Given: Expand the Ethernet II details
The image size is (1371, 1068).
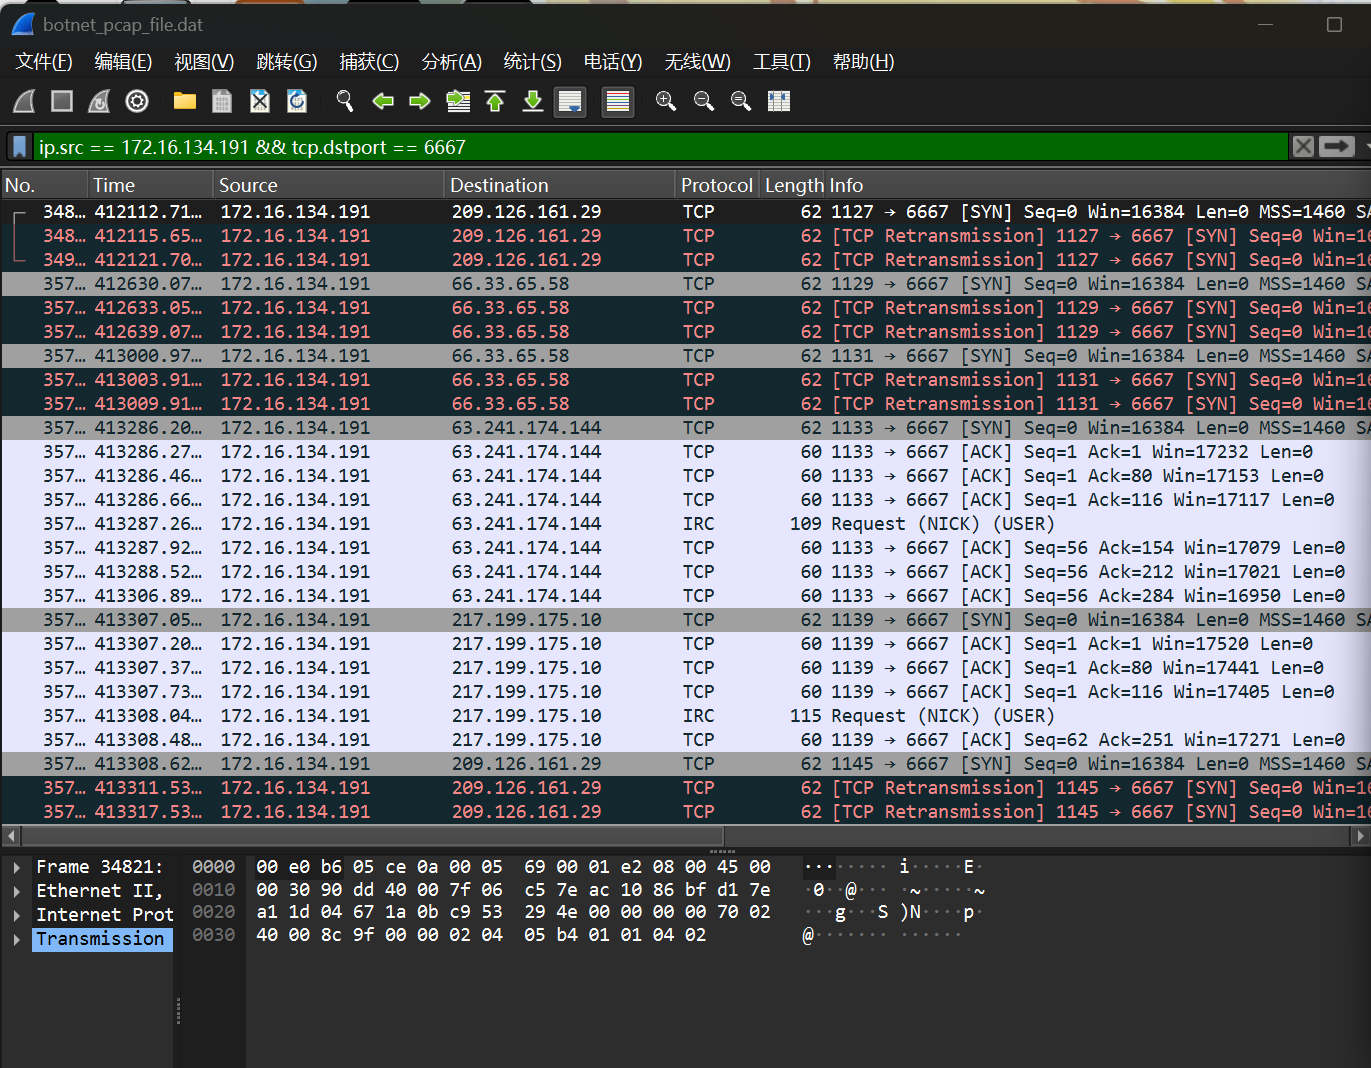Looking at the screenshot, I should [17, 891].
